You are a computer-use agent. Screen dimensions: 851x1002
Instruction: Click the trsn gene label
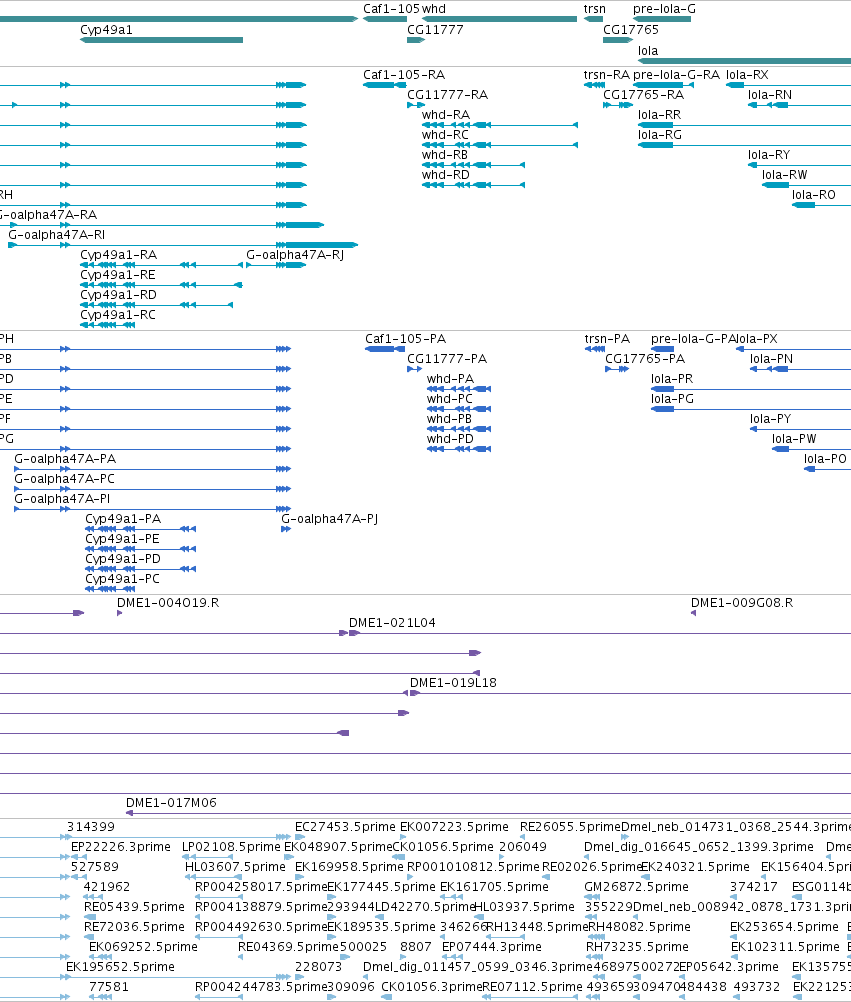click(595, 9)
